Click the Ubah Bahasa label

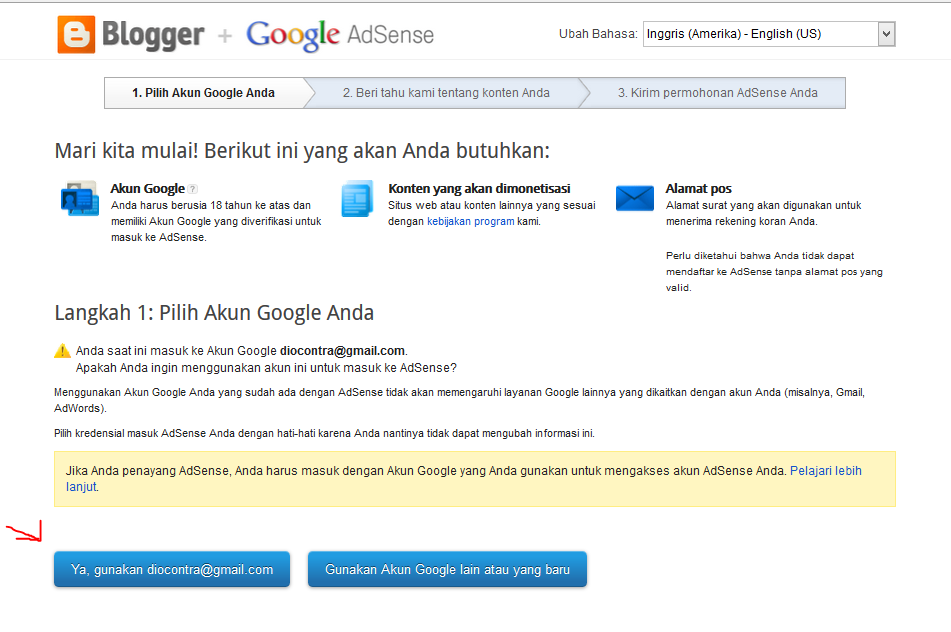click(x=598, y=34)
